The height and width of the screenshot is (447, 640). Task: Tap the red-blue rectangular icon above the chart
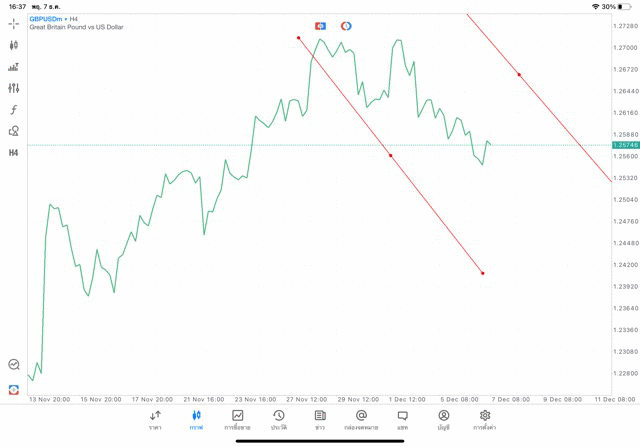click(320, 25)
